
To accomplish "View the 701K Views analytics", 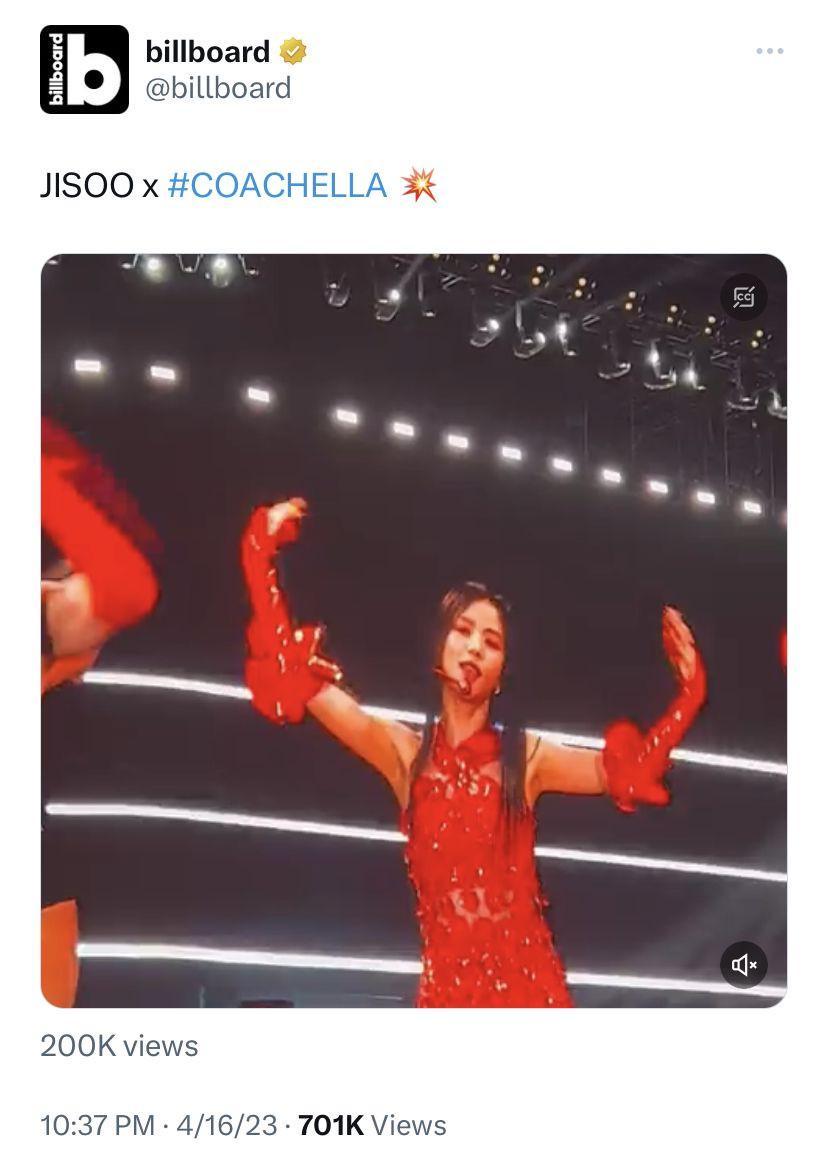I will click(x=372, y=1125).
